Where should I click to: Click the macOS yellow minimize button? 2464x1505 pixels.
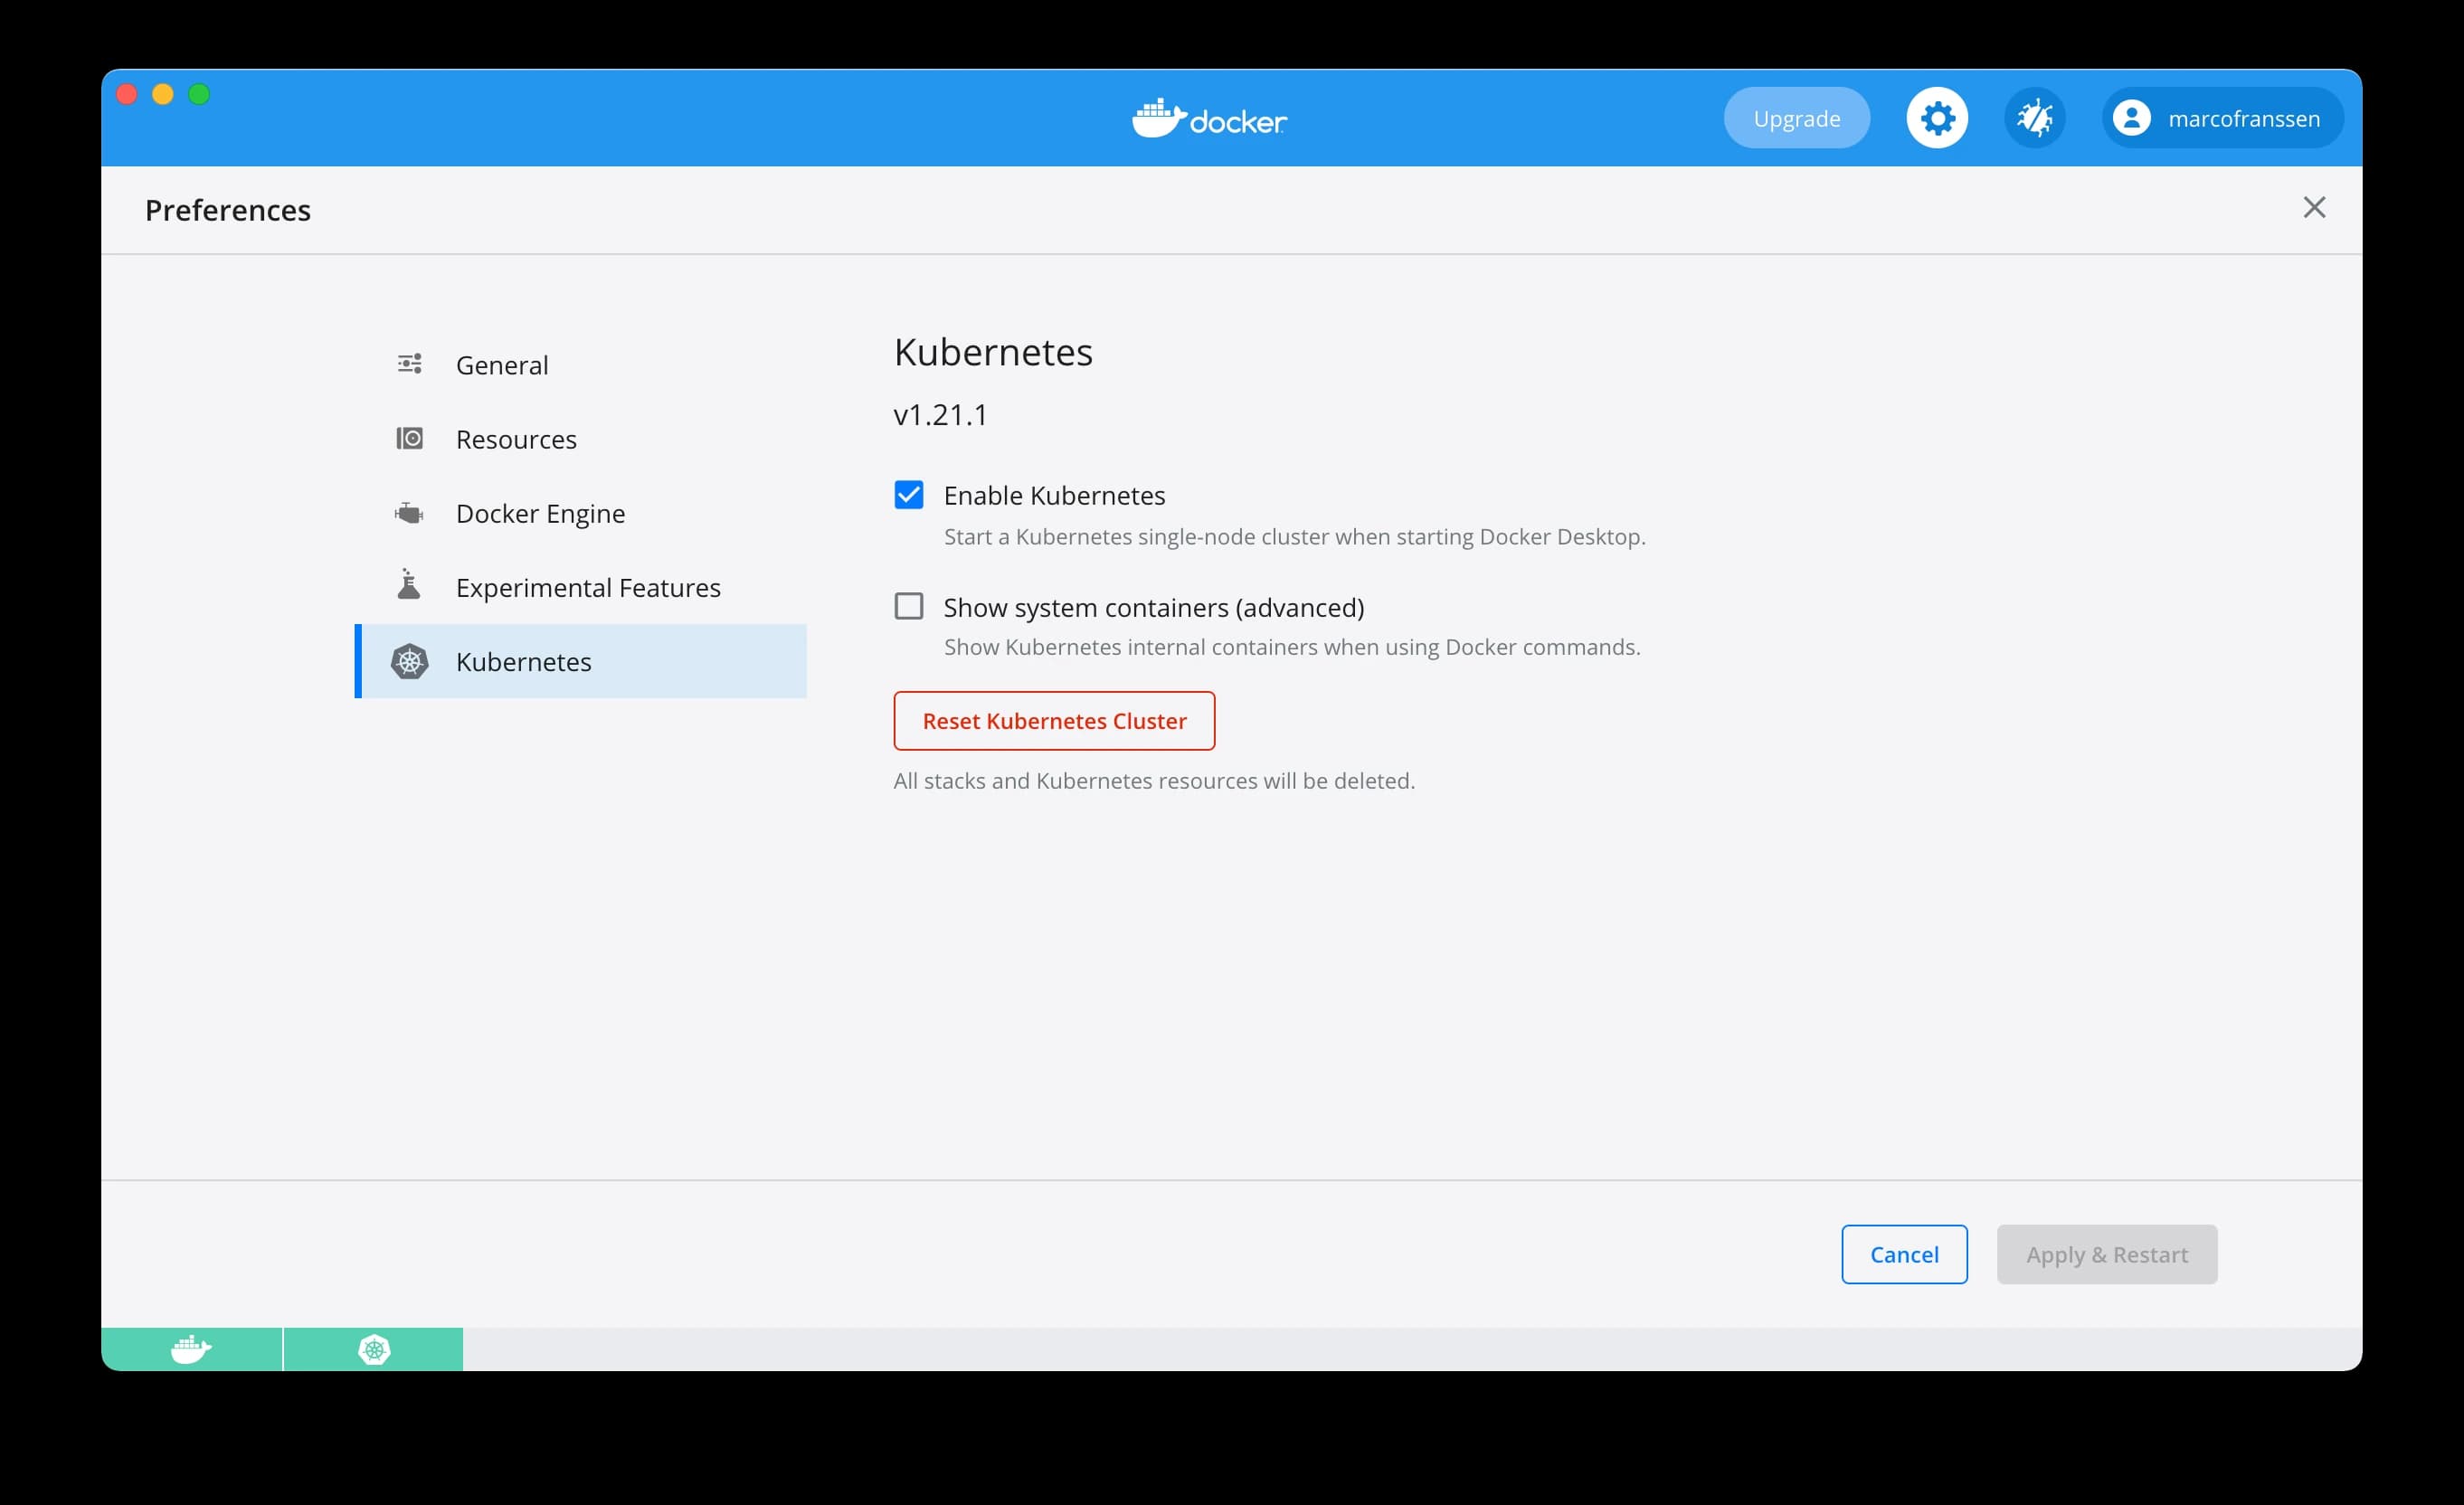163,94
